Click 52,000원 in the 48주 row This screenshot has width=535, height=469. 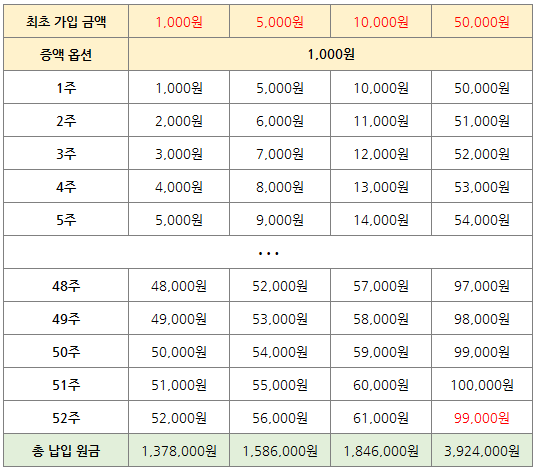click(280, 285)
